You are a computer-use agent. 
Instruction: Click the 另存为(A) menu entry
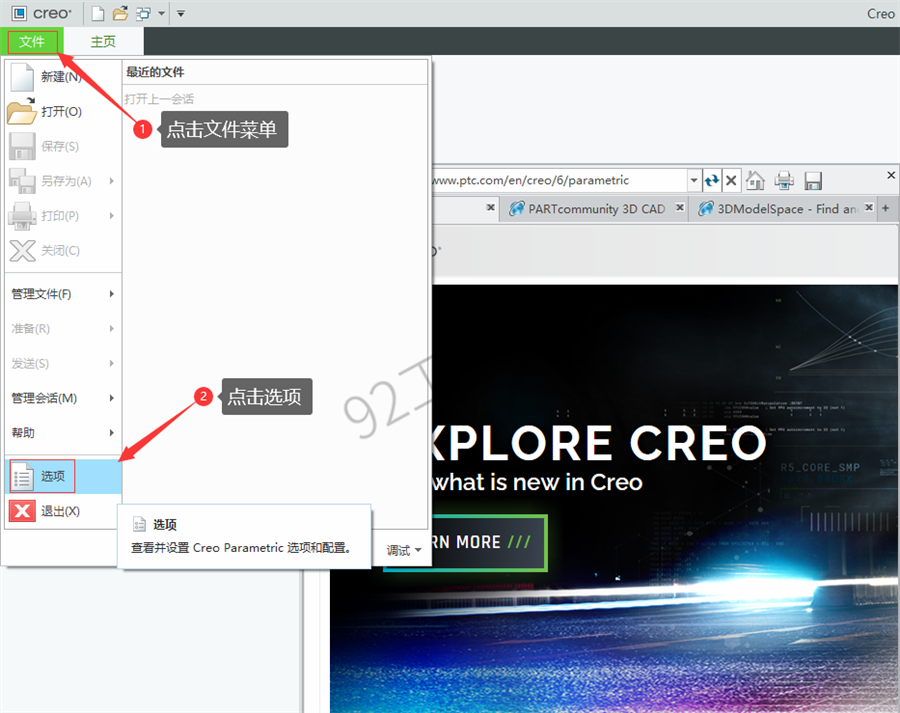(x=63, y=181)
